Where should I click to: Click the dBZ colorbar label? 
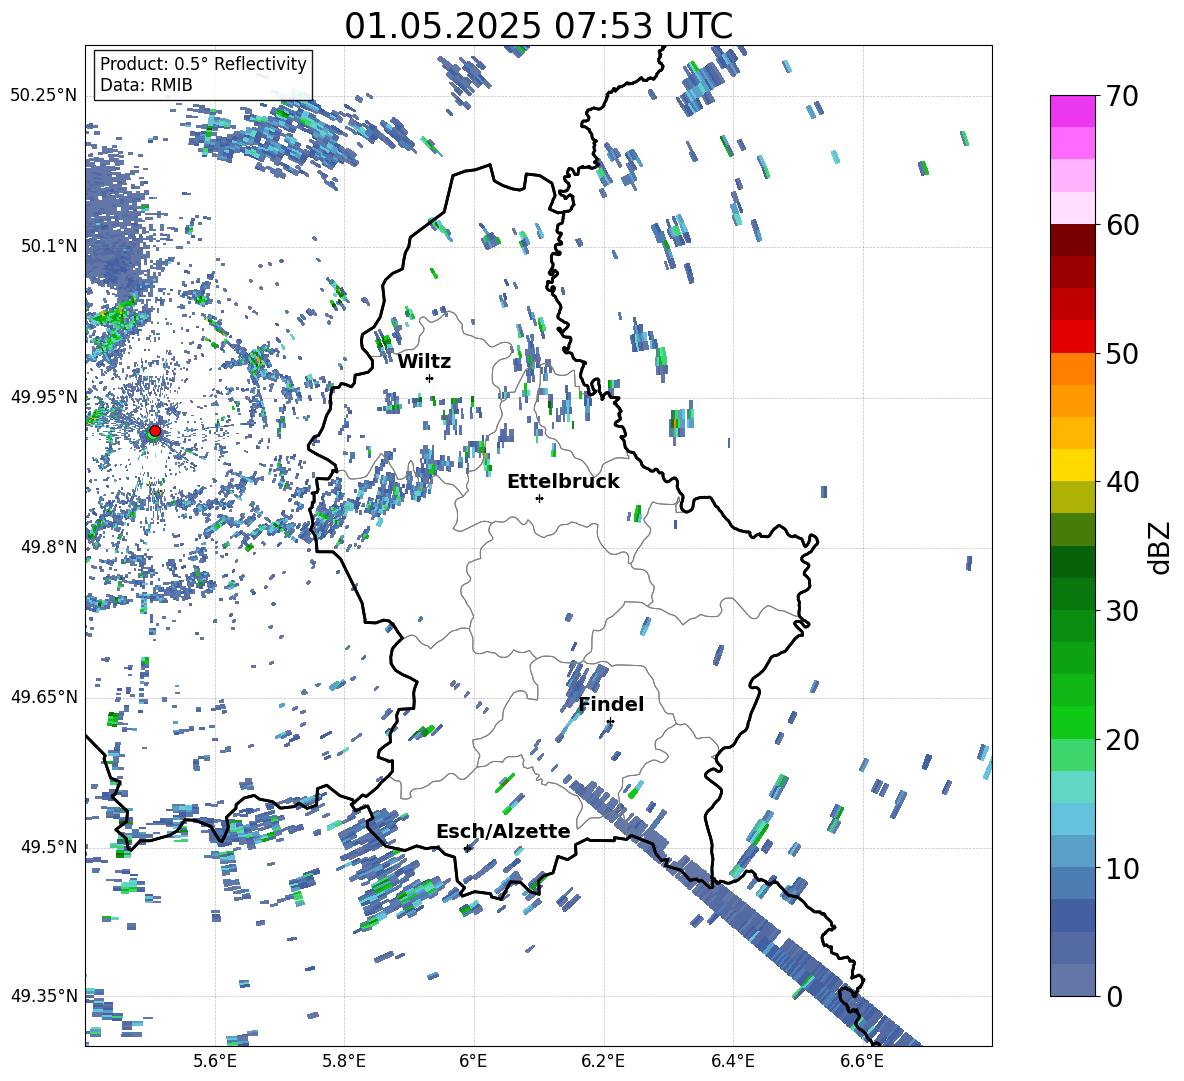(1161, 547)
